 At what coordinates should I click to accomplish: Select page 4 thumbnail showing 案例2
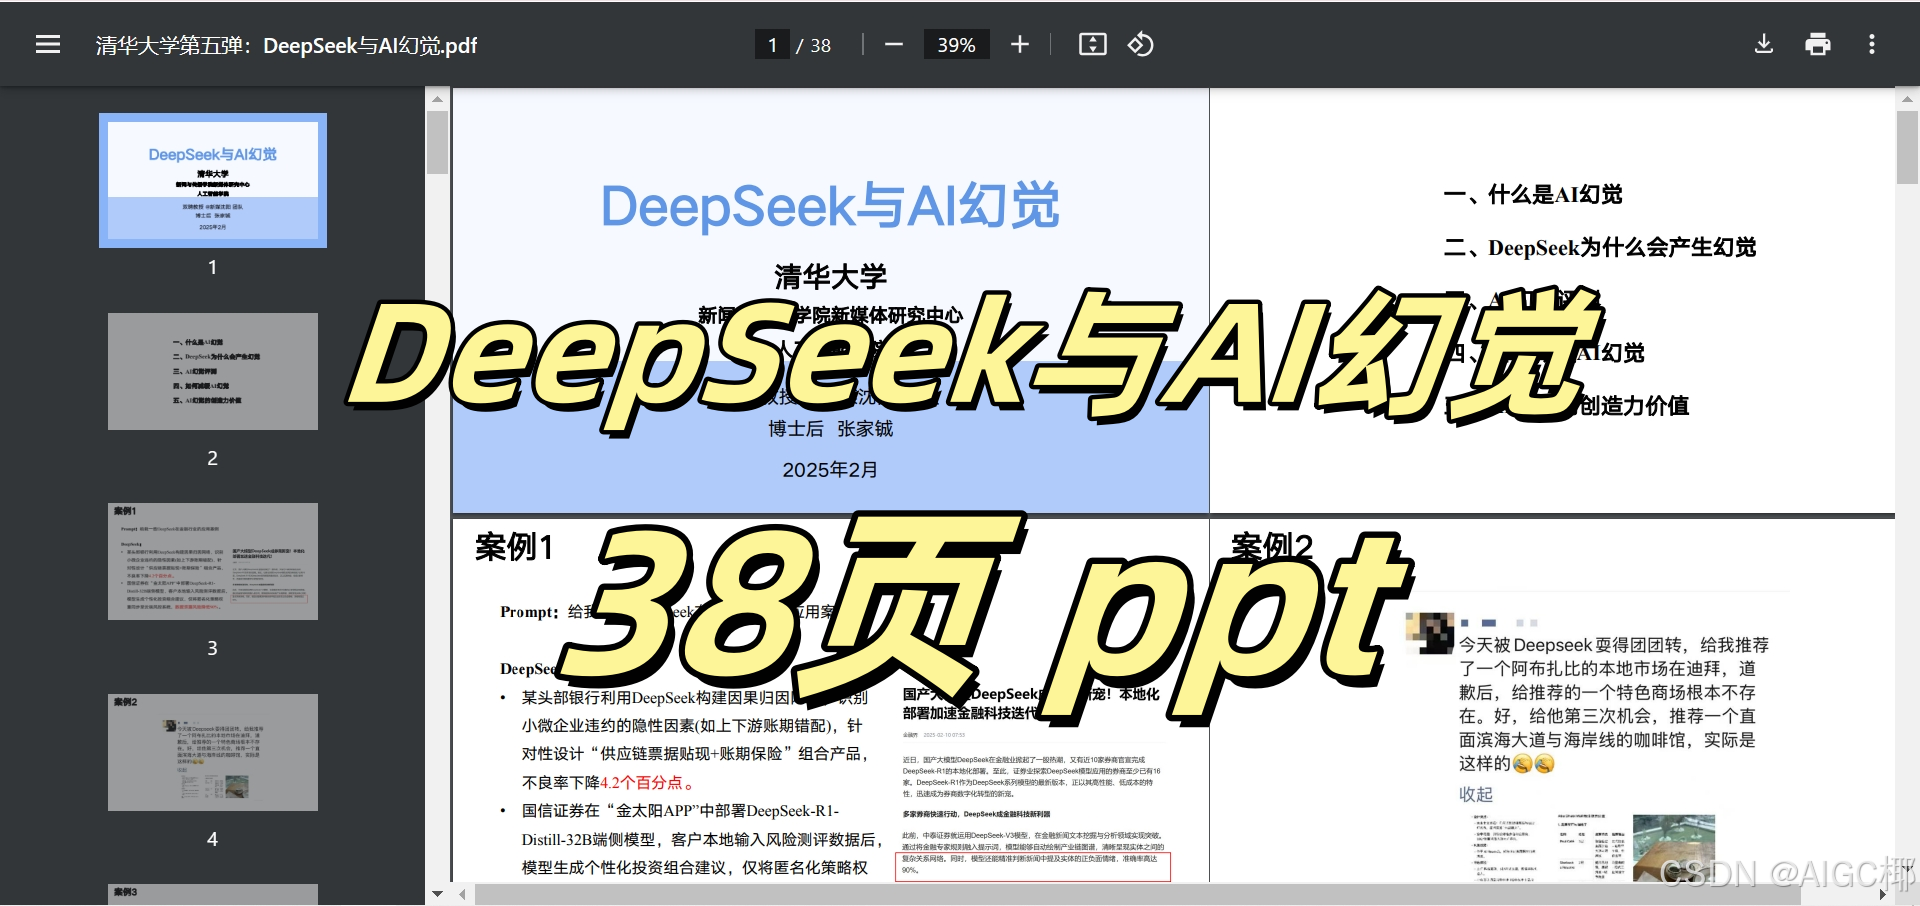(x=212, y=751)
